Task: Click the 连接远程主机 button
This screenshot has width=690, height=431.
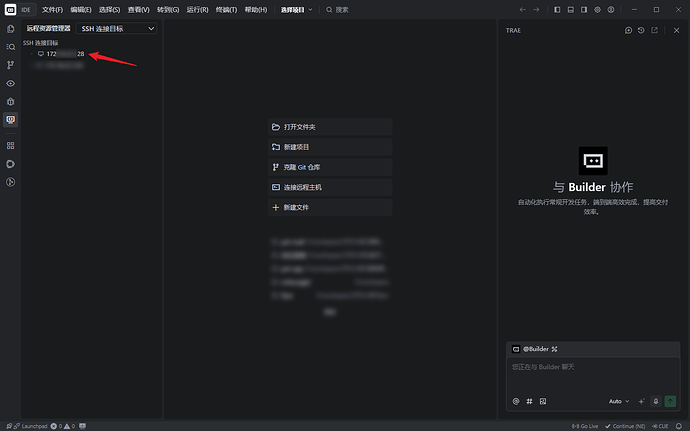Action: coord(330,187)
